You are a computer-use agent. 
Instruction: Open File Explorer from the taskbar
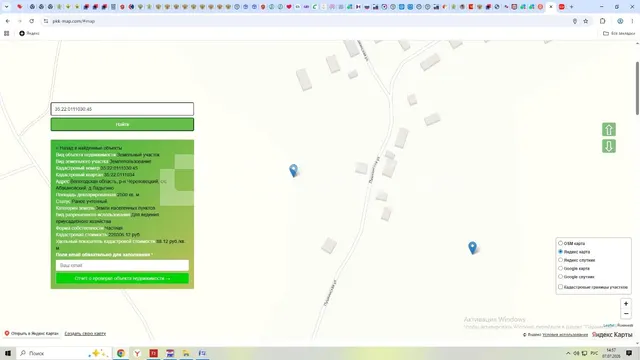pyautogui.click(x=186, y=353)
